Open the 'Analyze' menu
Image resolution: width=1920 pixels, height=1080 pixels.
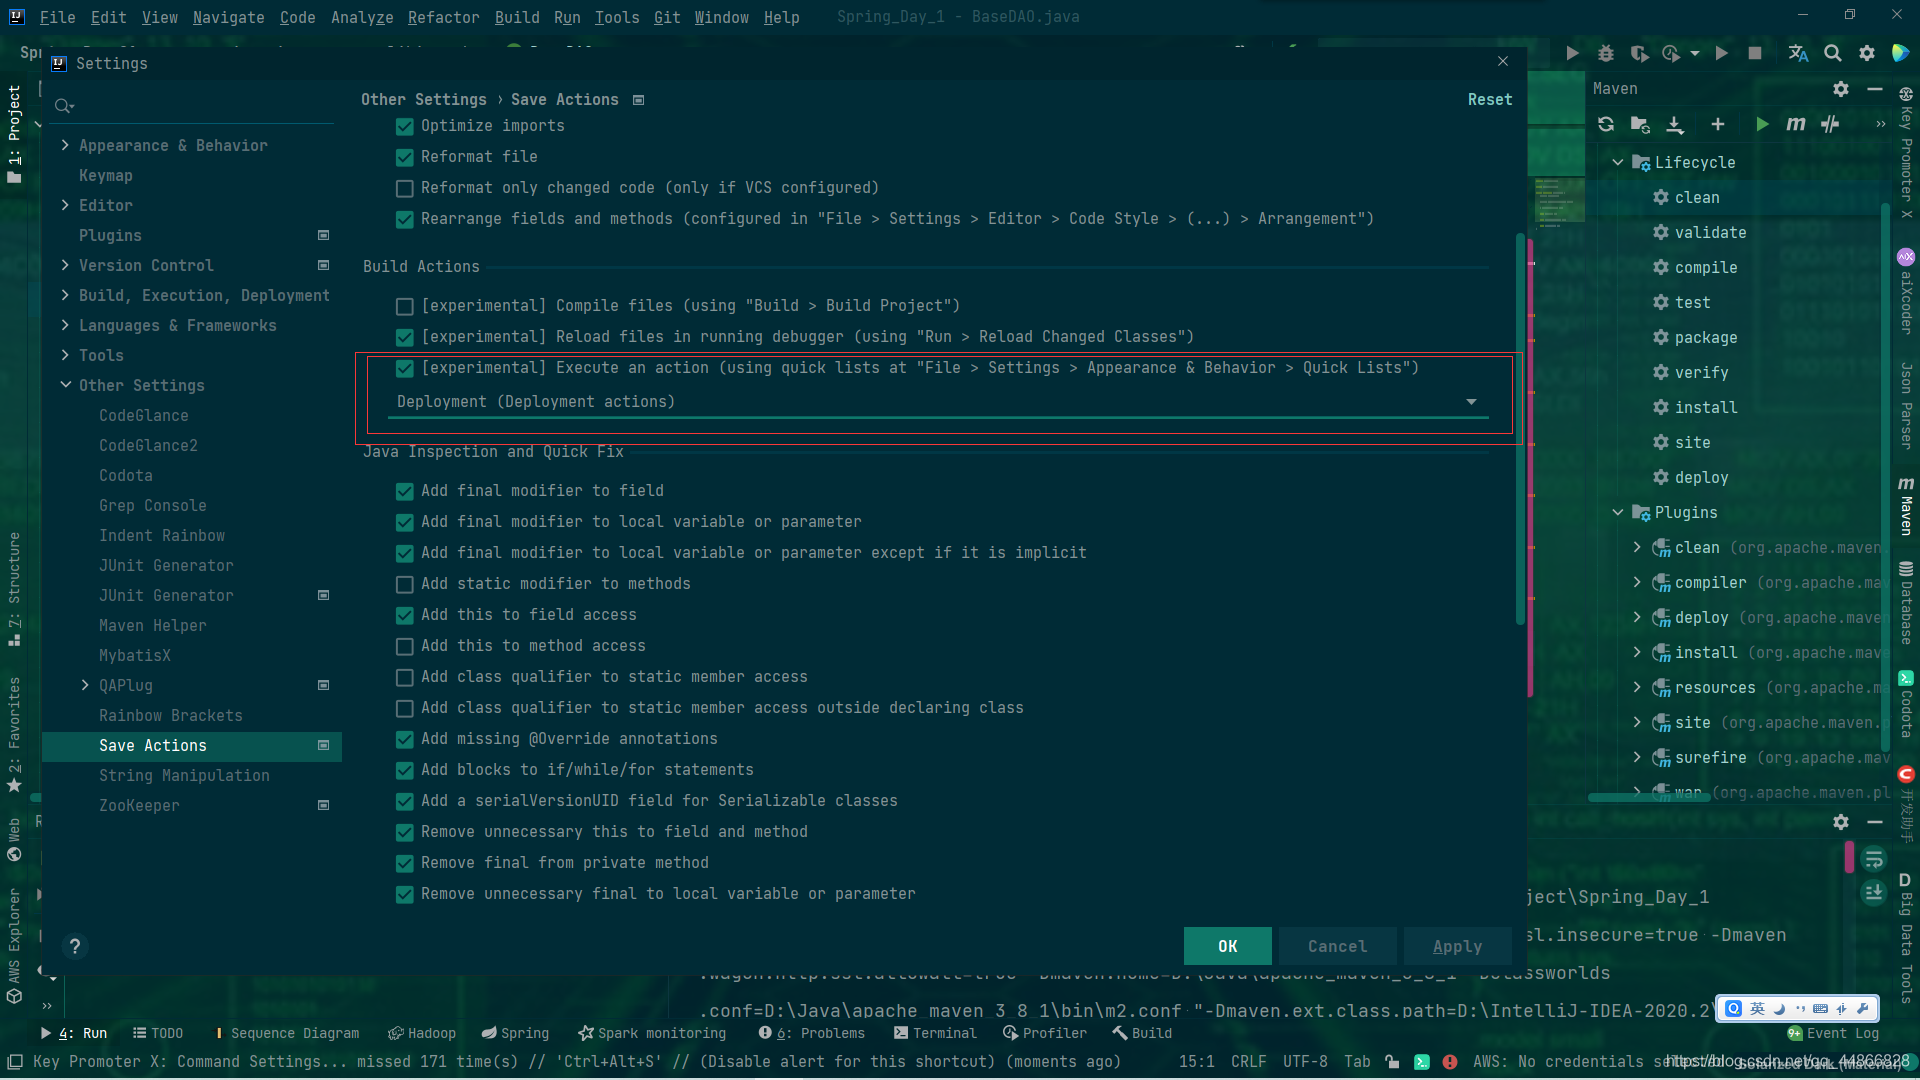pyautogui.click(x=363, y=16)
